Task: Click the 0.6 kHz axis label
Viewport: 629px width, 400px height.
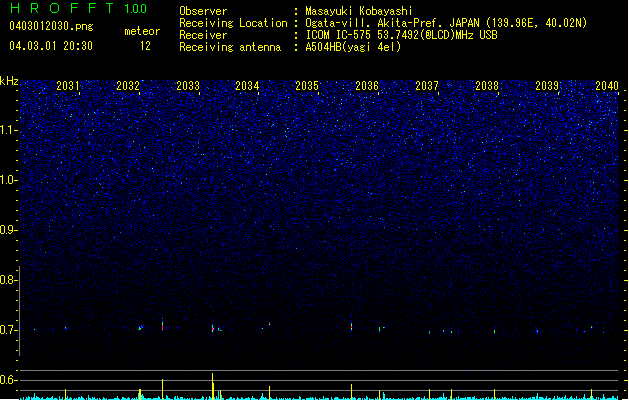Action: (8, 380)
